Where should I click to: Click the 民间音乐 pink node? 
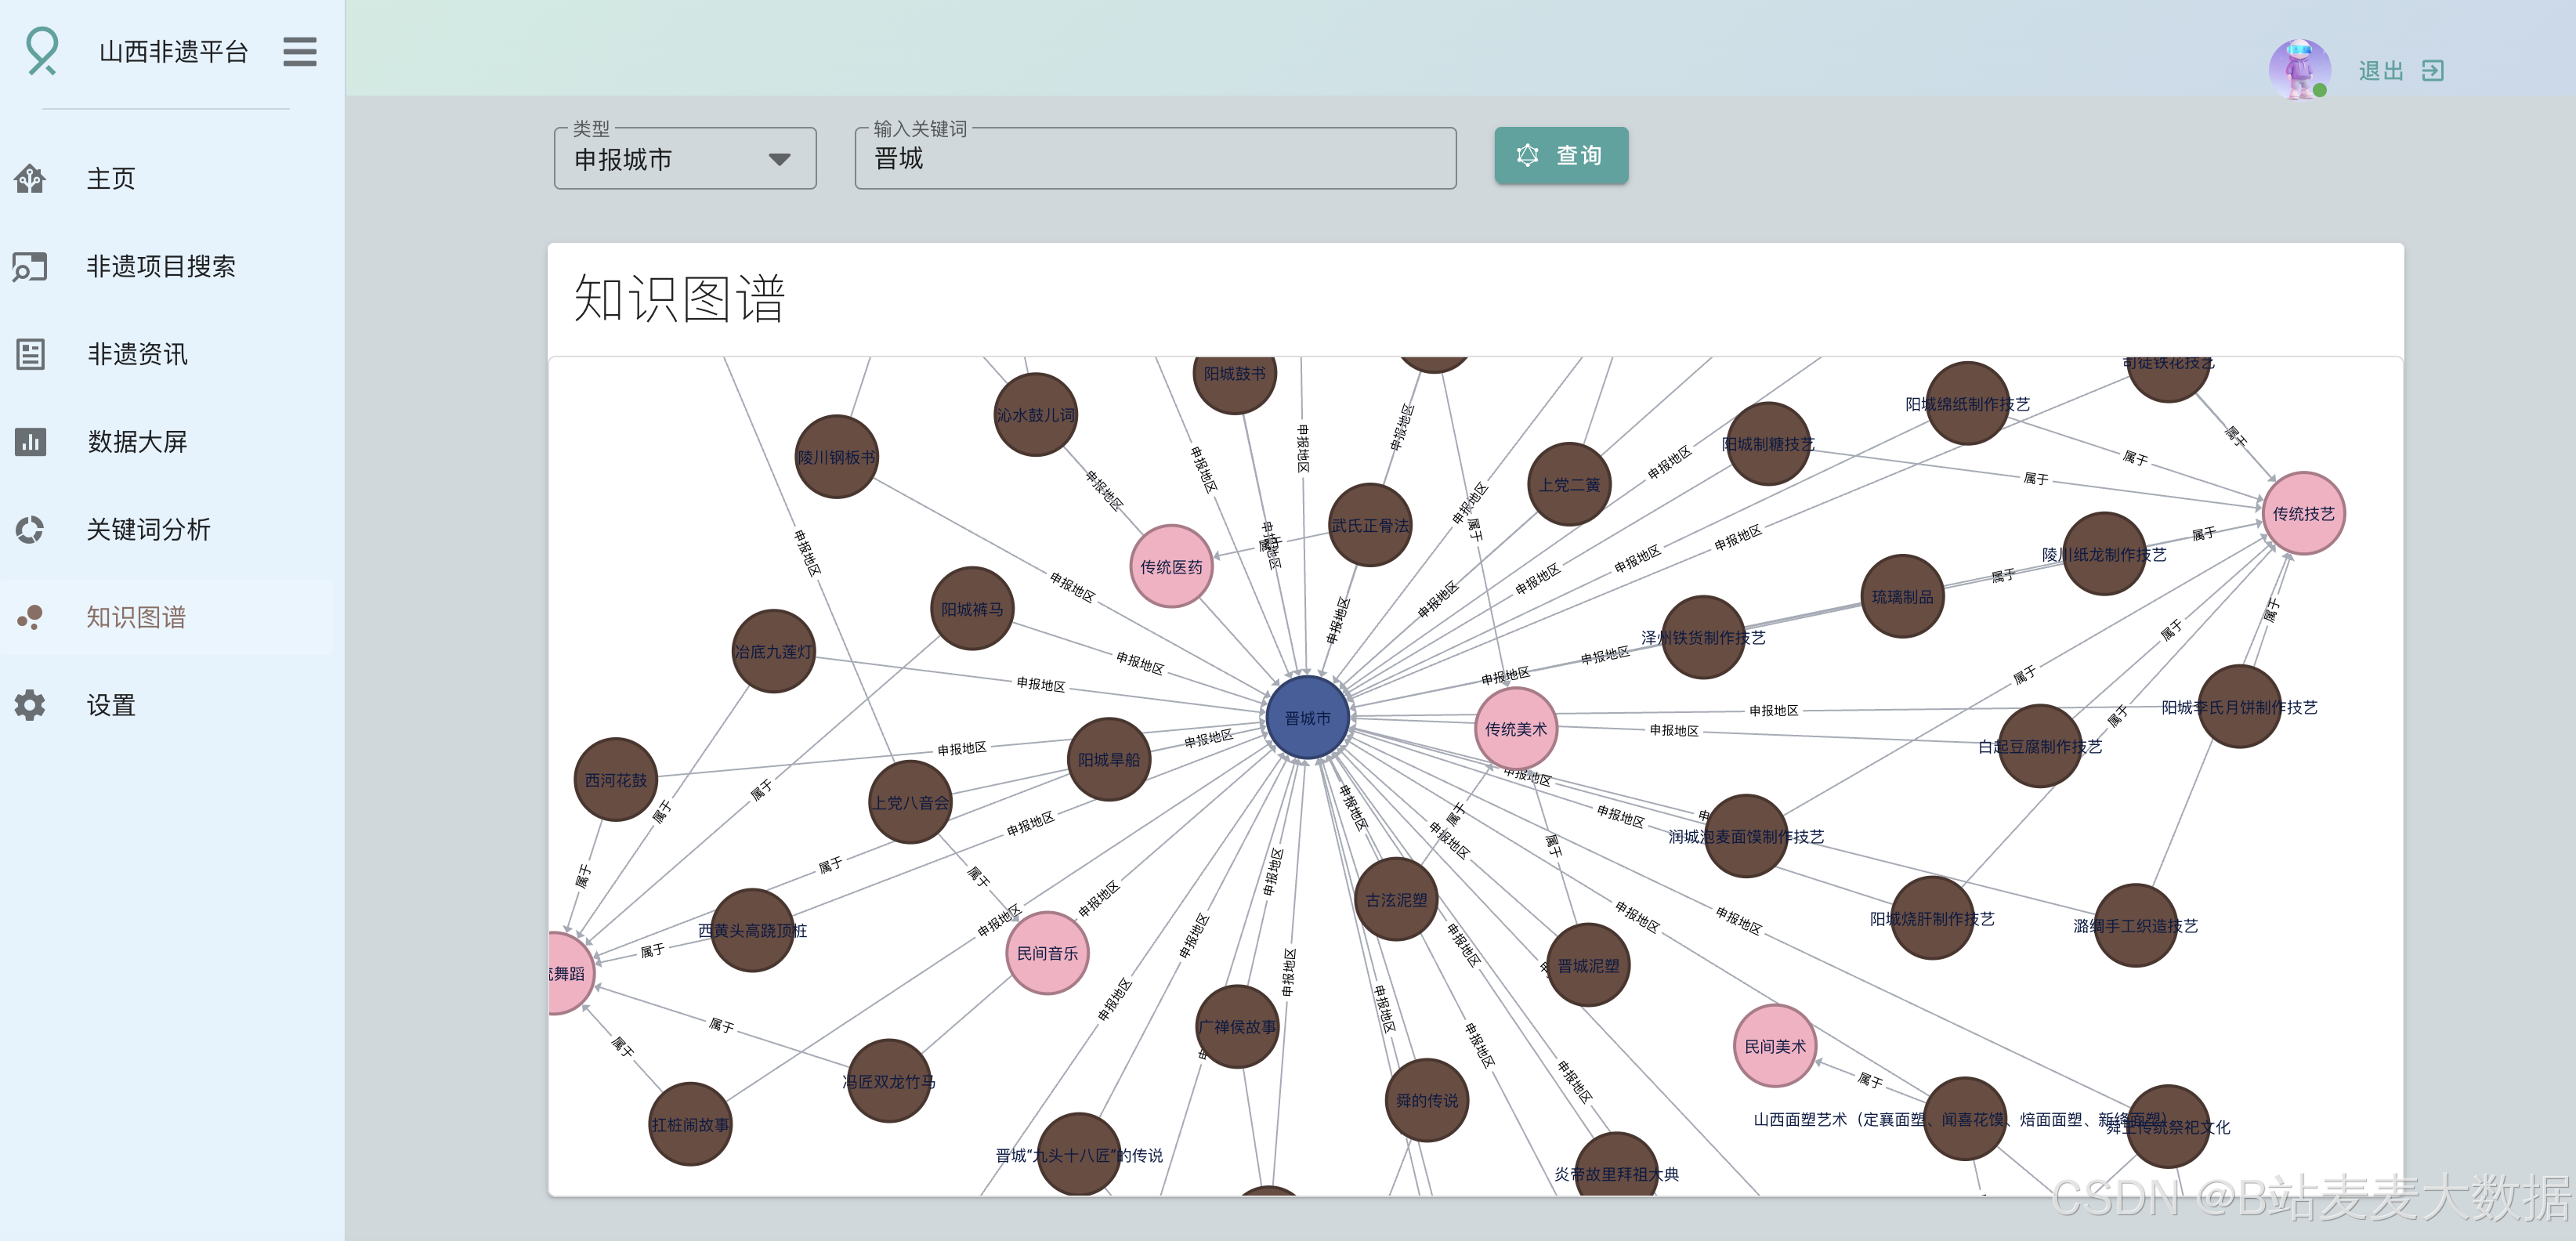pos(1047,953)
